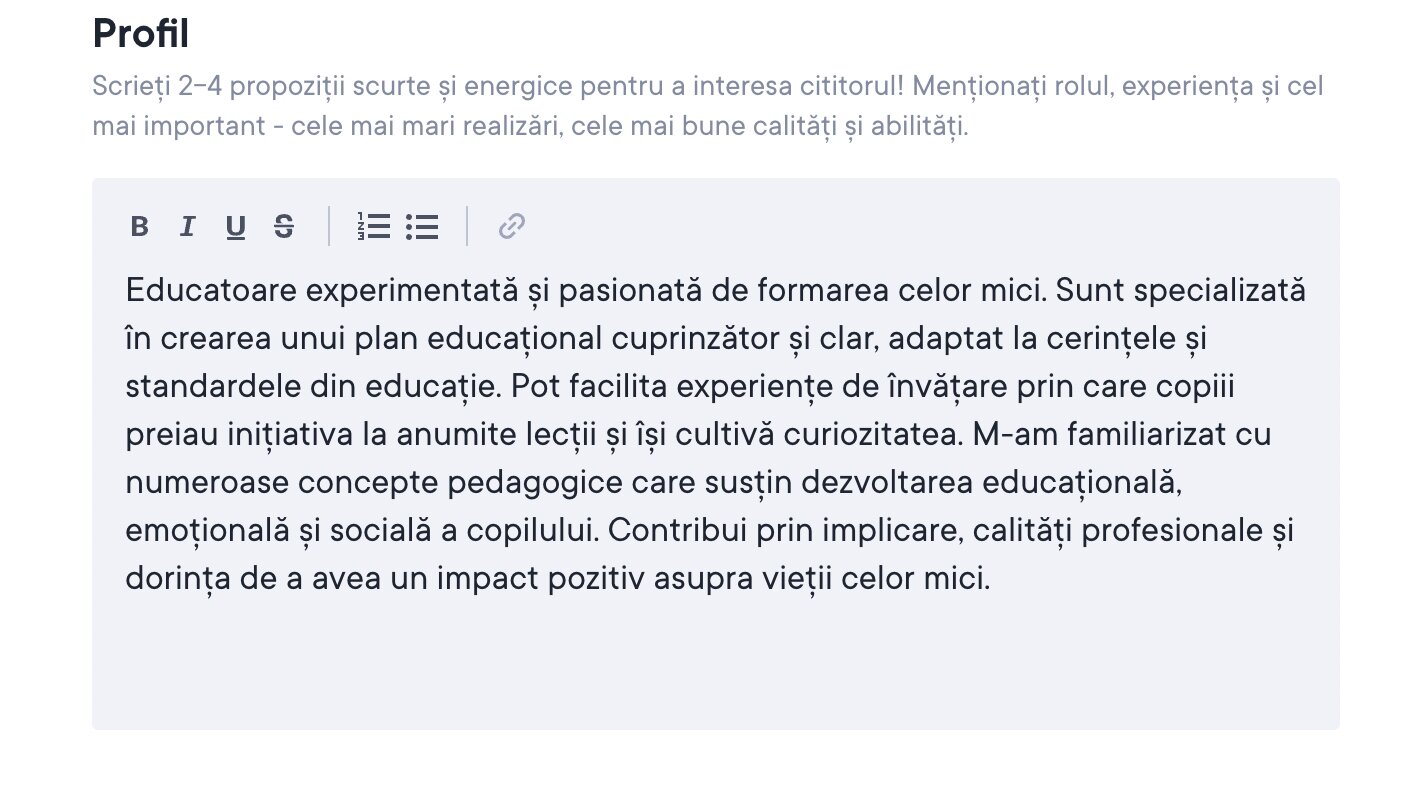Apply underline formatting
This screenshot has height=792, width=1414.
pyautogui.click(x=235, y=227)
